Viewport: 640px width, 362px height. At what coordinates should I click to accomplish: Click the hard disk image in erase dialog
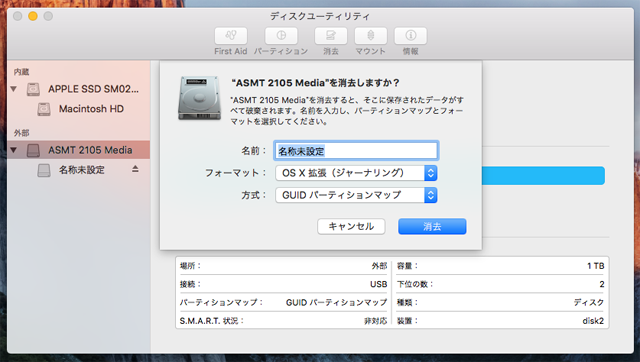tap(200, 98)
